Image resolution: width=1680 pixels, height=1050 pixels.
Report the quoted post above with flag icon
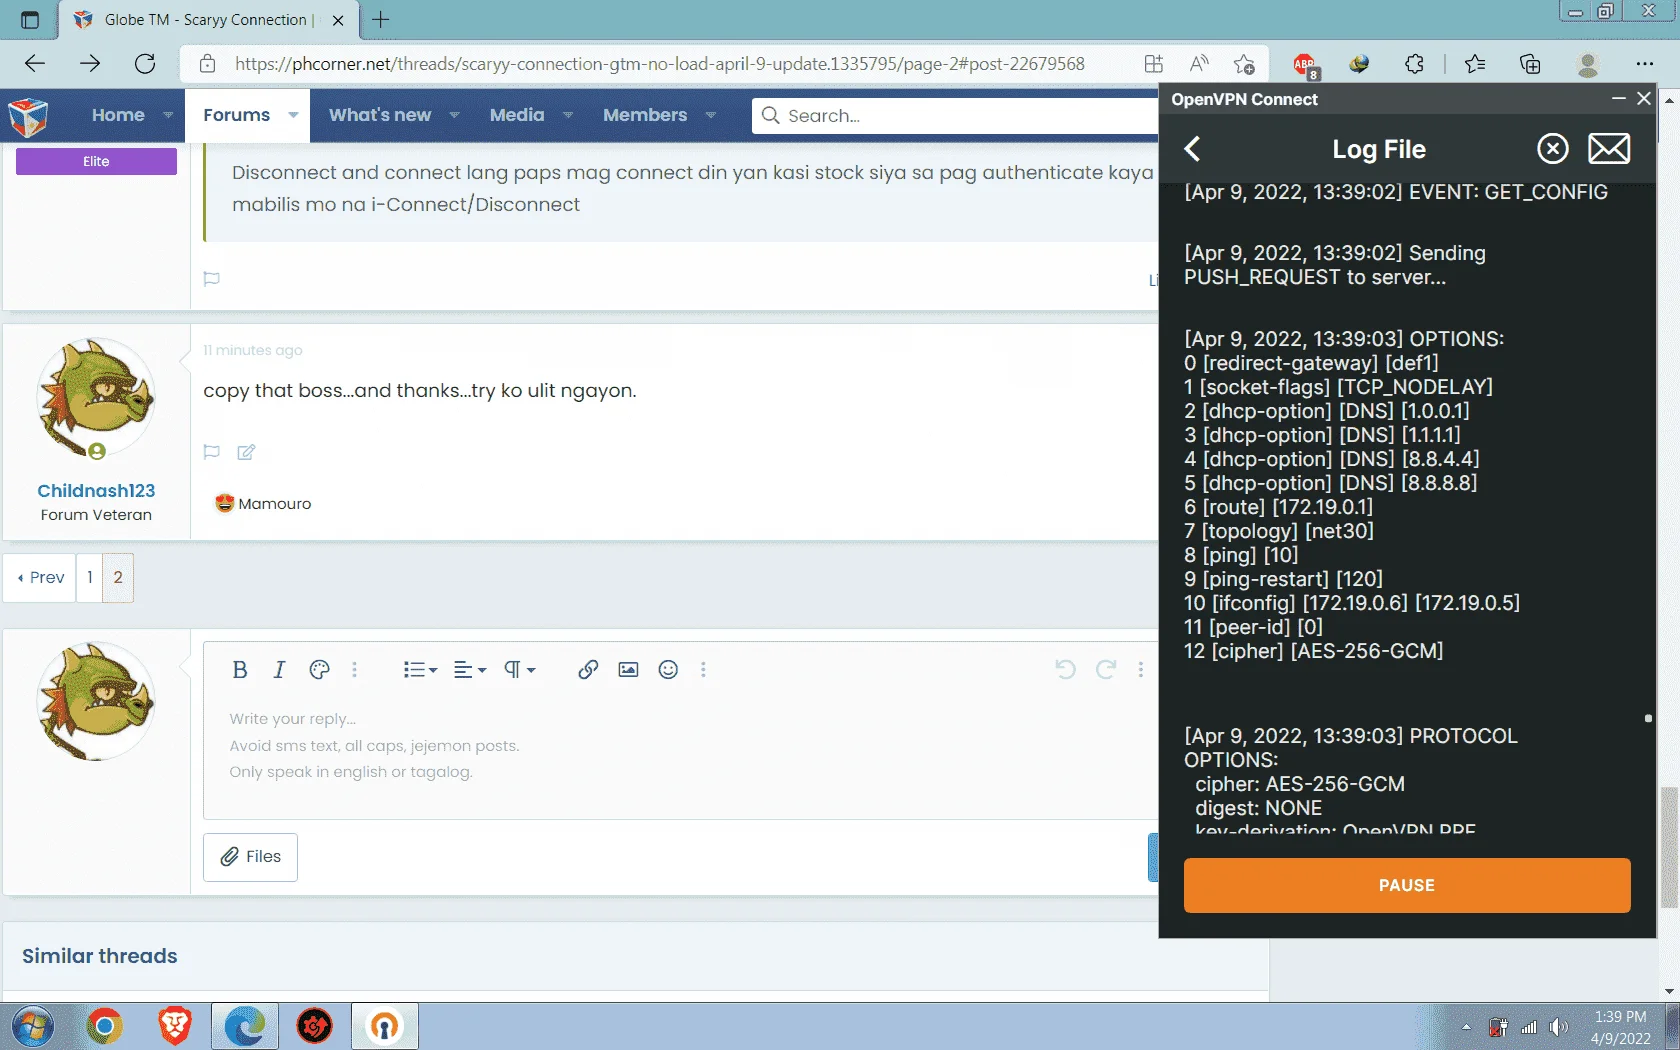[x=211, y=279]
